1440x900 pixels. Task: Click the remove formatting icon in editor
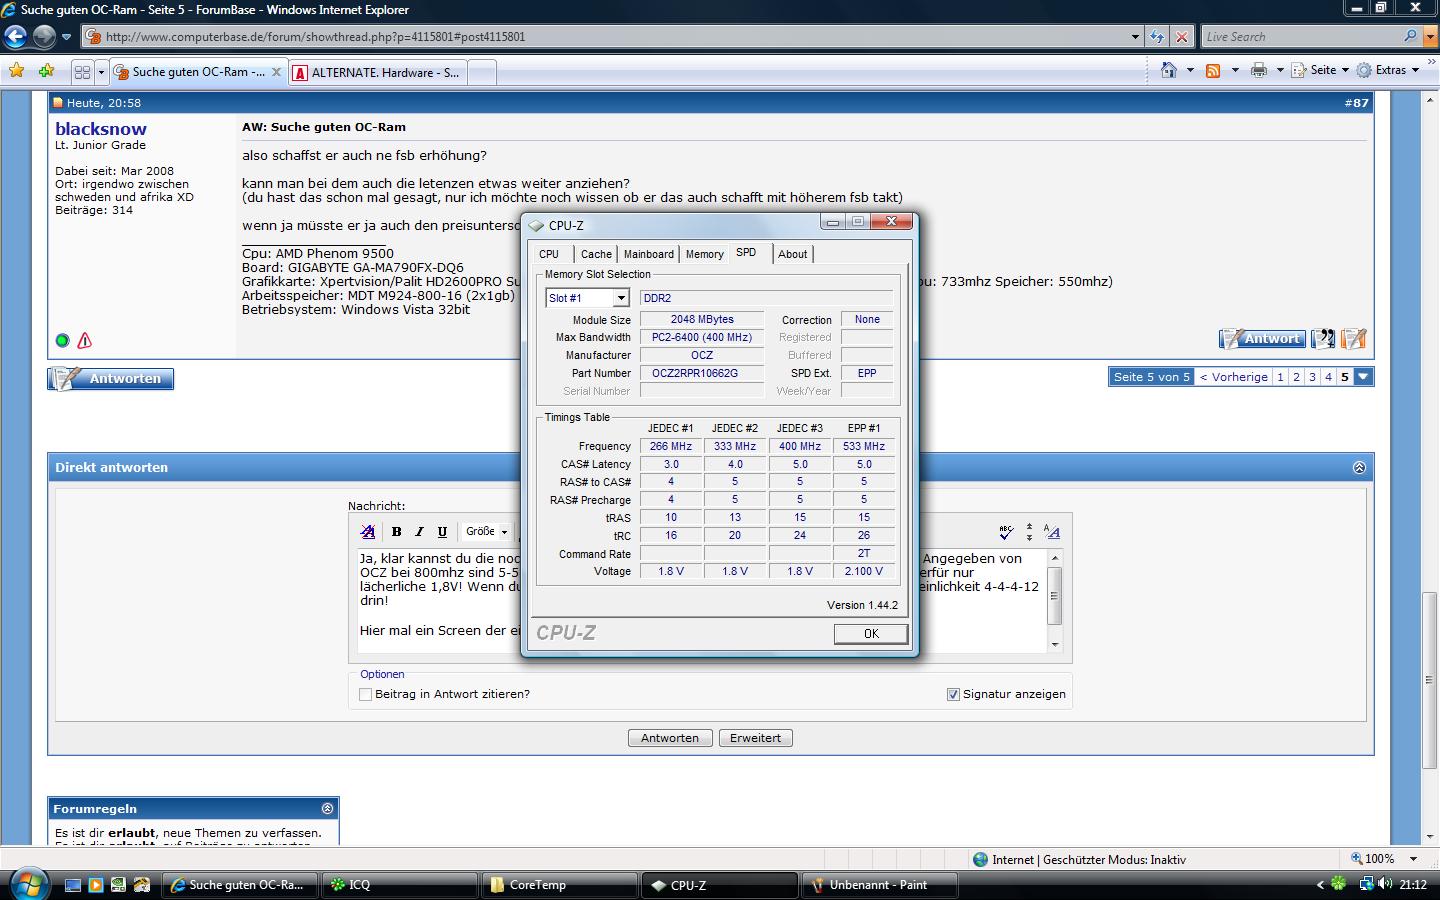[x=368, y=532]
